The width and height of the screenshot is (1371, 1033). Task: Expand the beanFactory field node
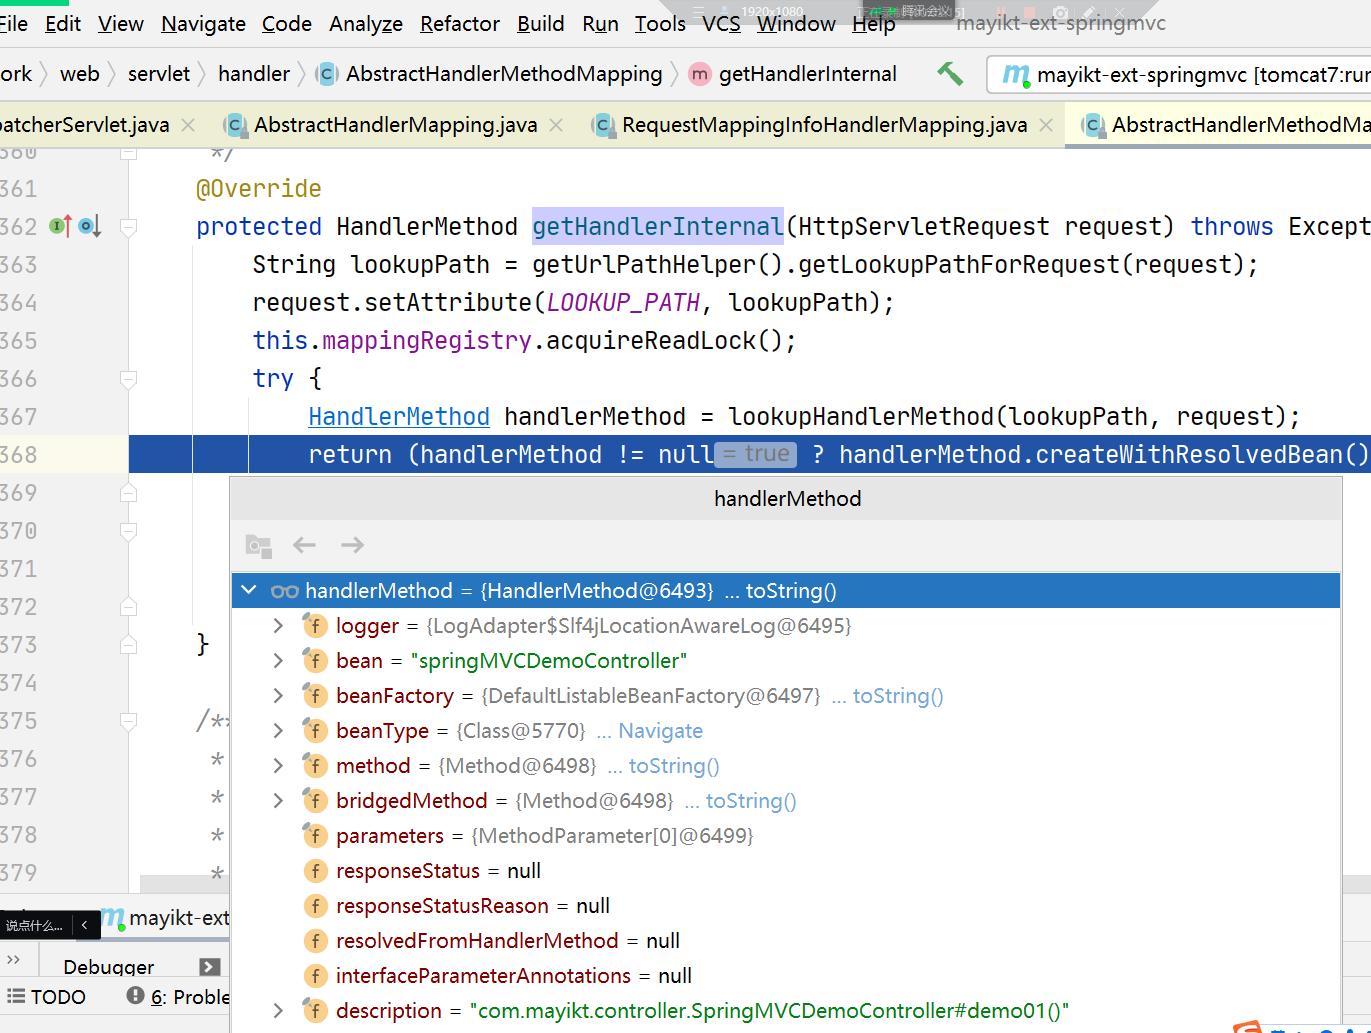[279, 696]
